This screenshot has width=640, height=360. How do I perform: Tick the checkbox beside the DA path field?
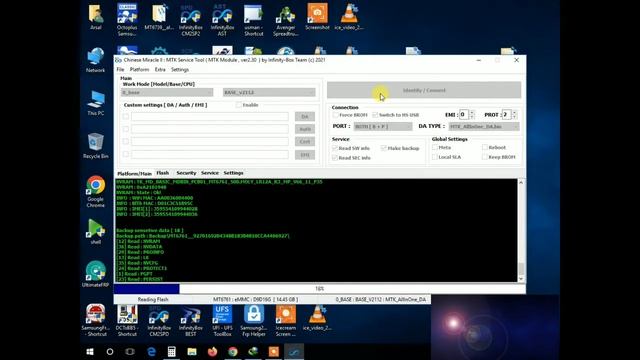point(126,116)
